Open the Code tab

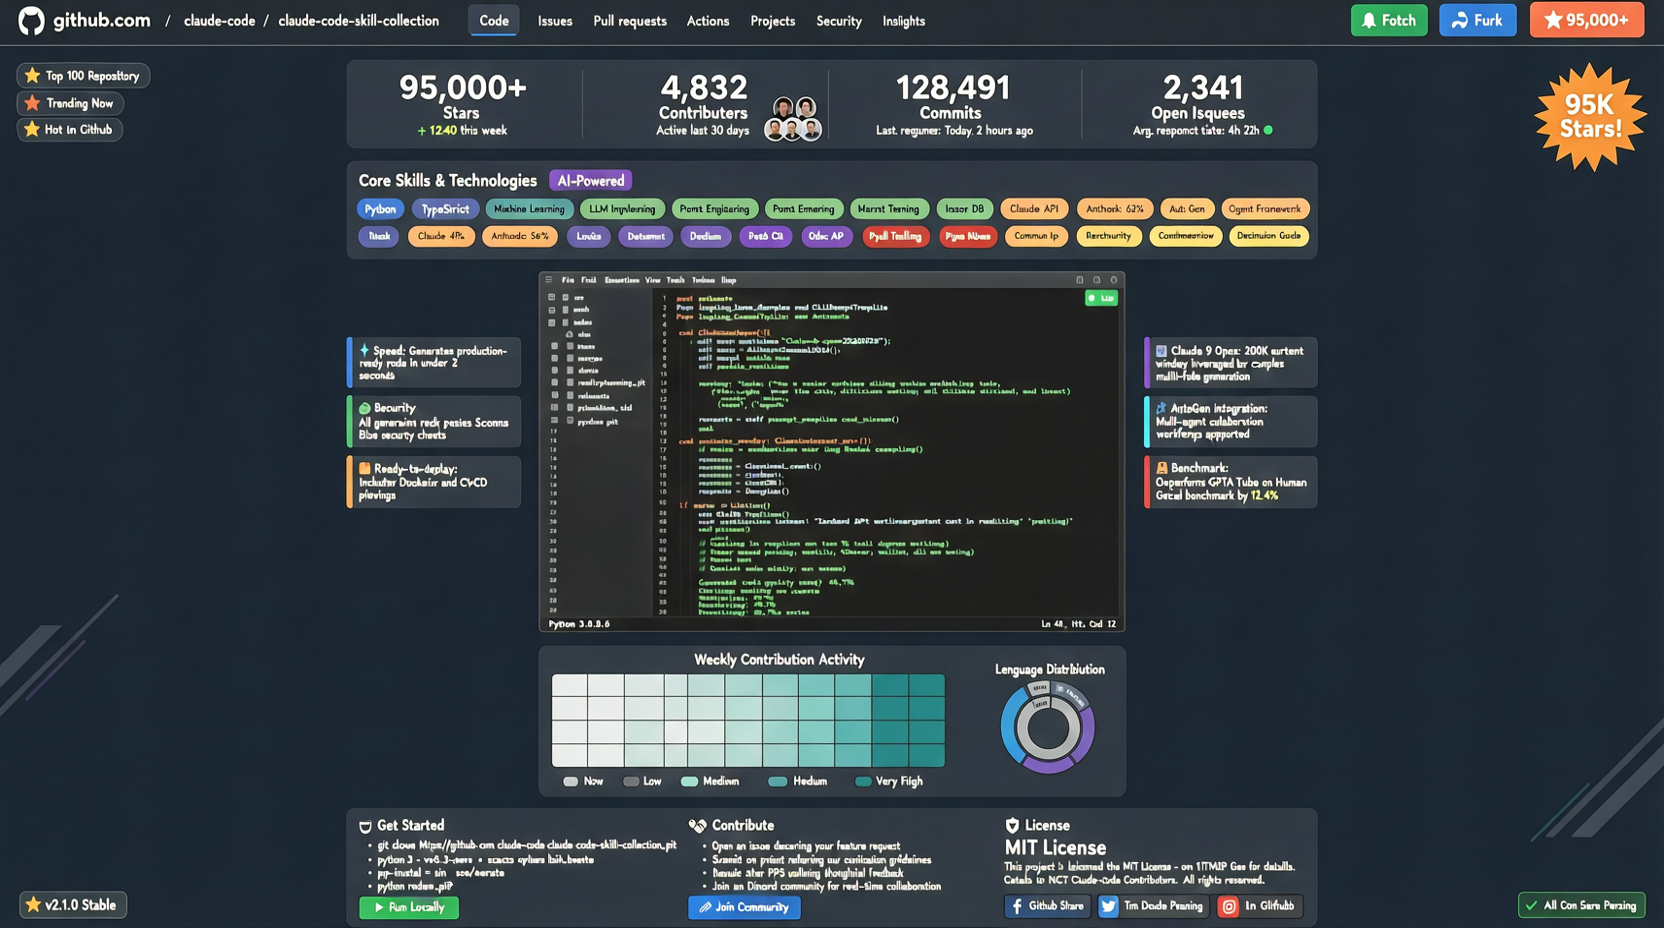pyautogui.click(x=493, y=21)
